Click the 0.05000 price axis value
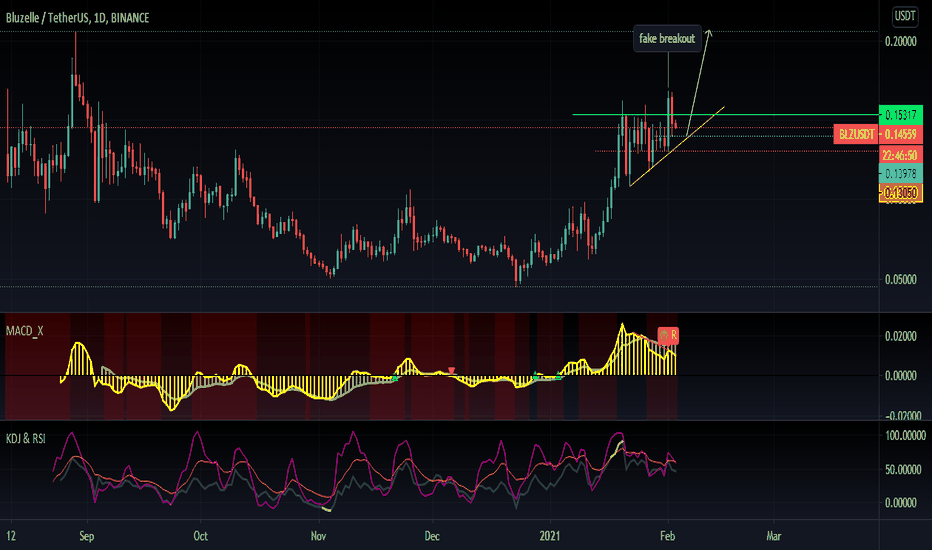This screenshot has width=932, height=550. click(900, 279)
